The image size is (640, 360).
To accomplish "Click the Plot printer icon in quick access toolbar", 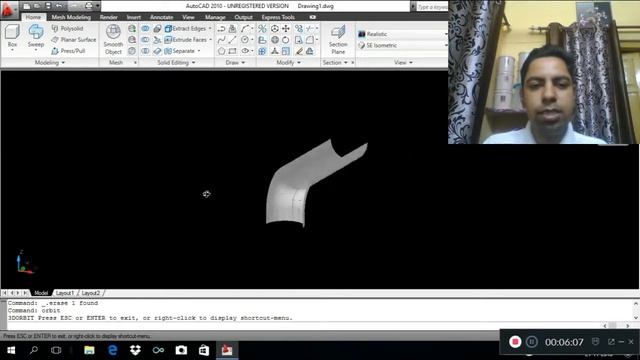I will click(89, 6).
